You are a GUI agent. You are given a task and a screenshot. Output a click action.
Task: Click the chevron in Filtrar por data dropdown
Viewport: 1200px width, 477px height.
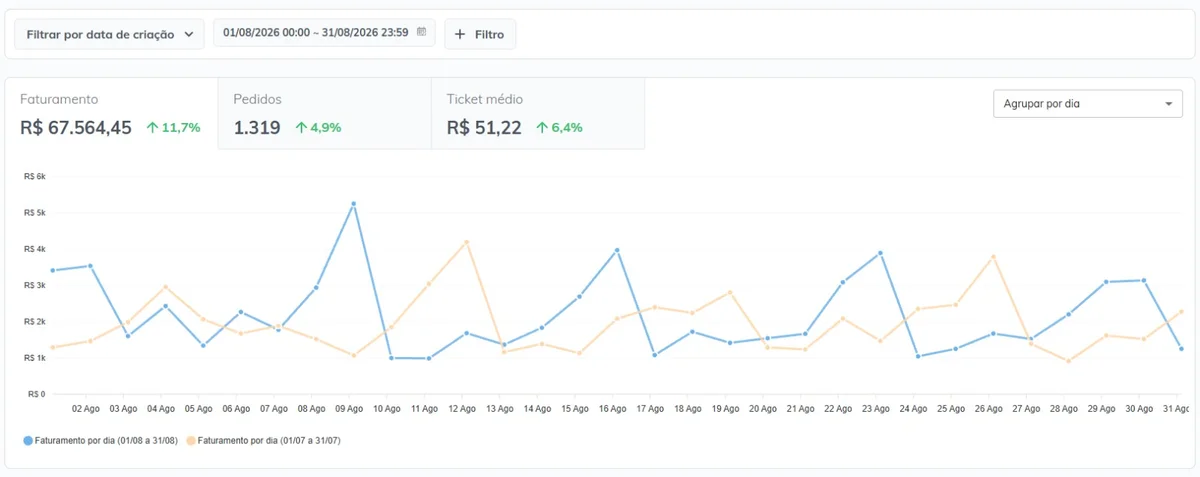[189, 34]
